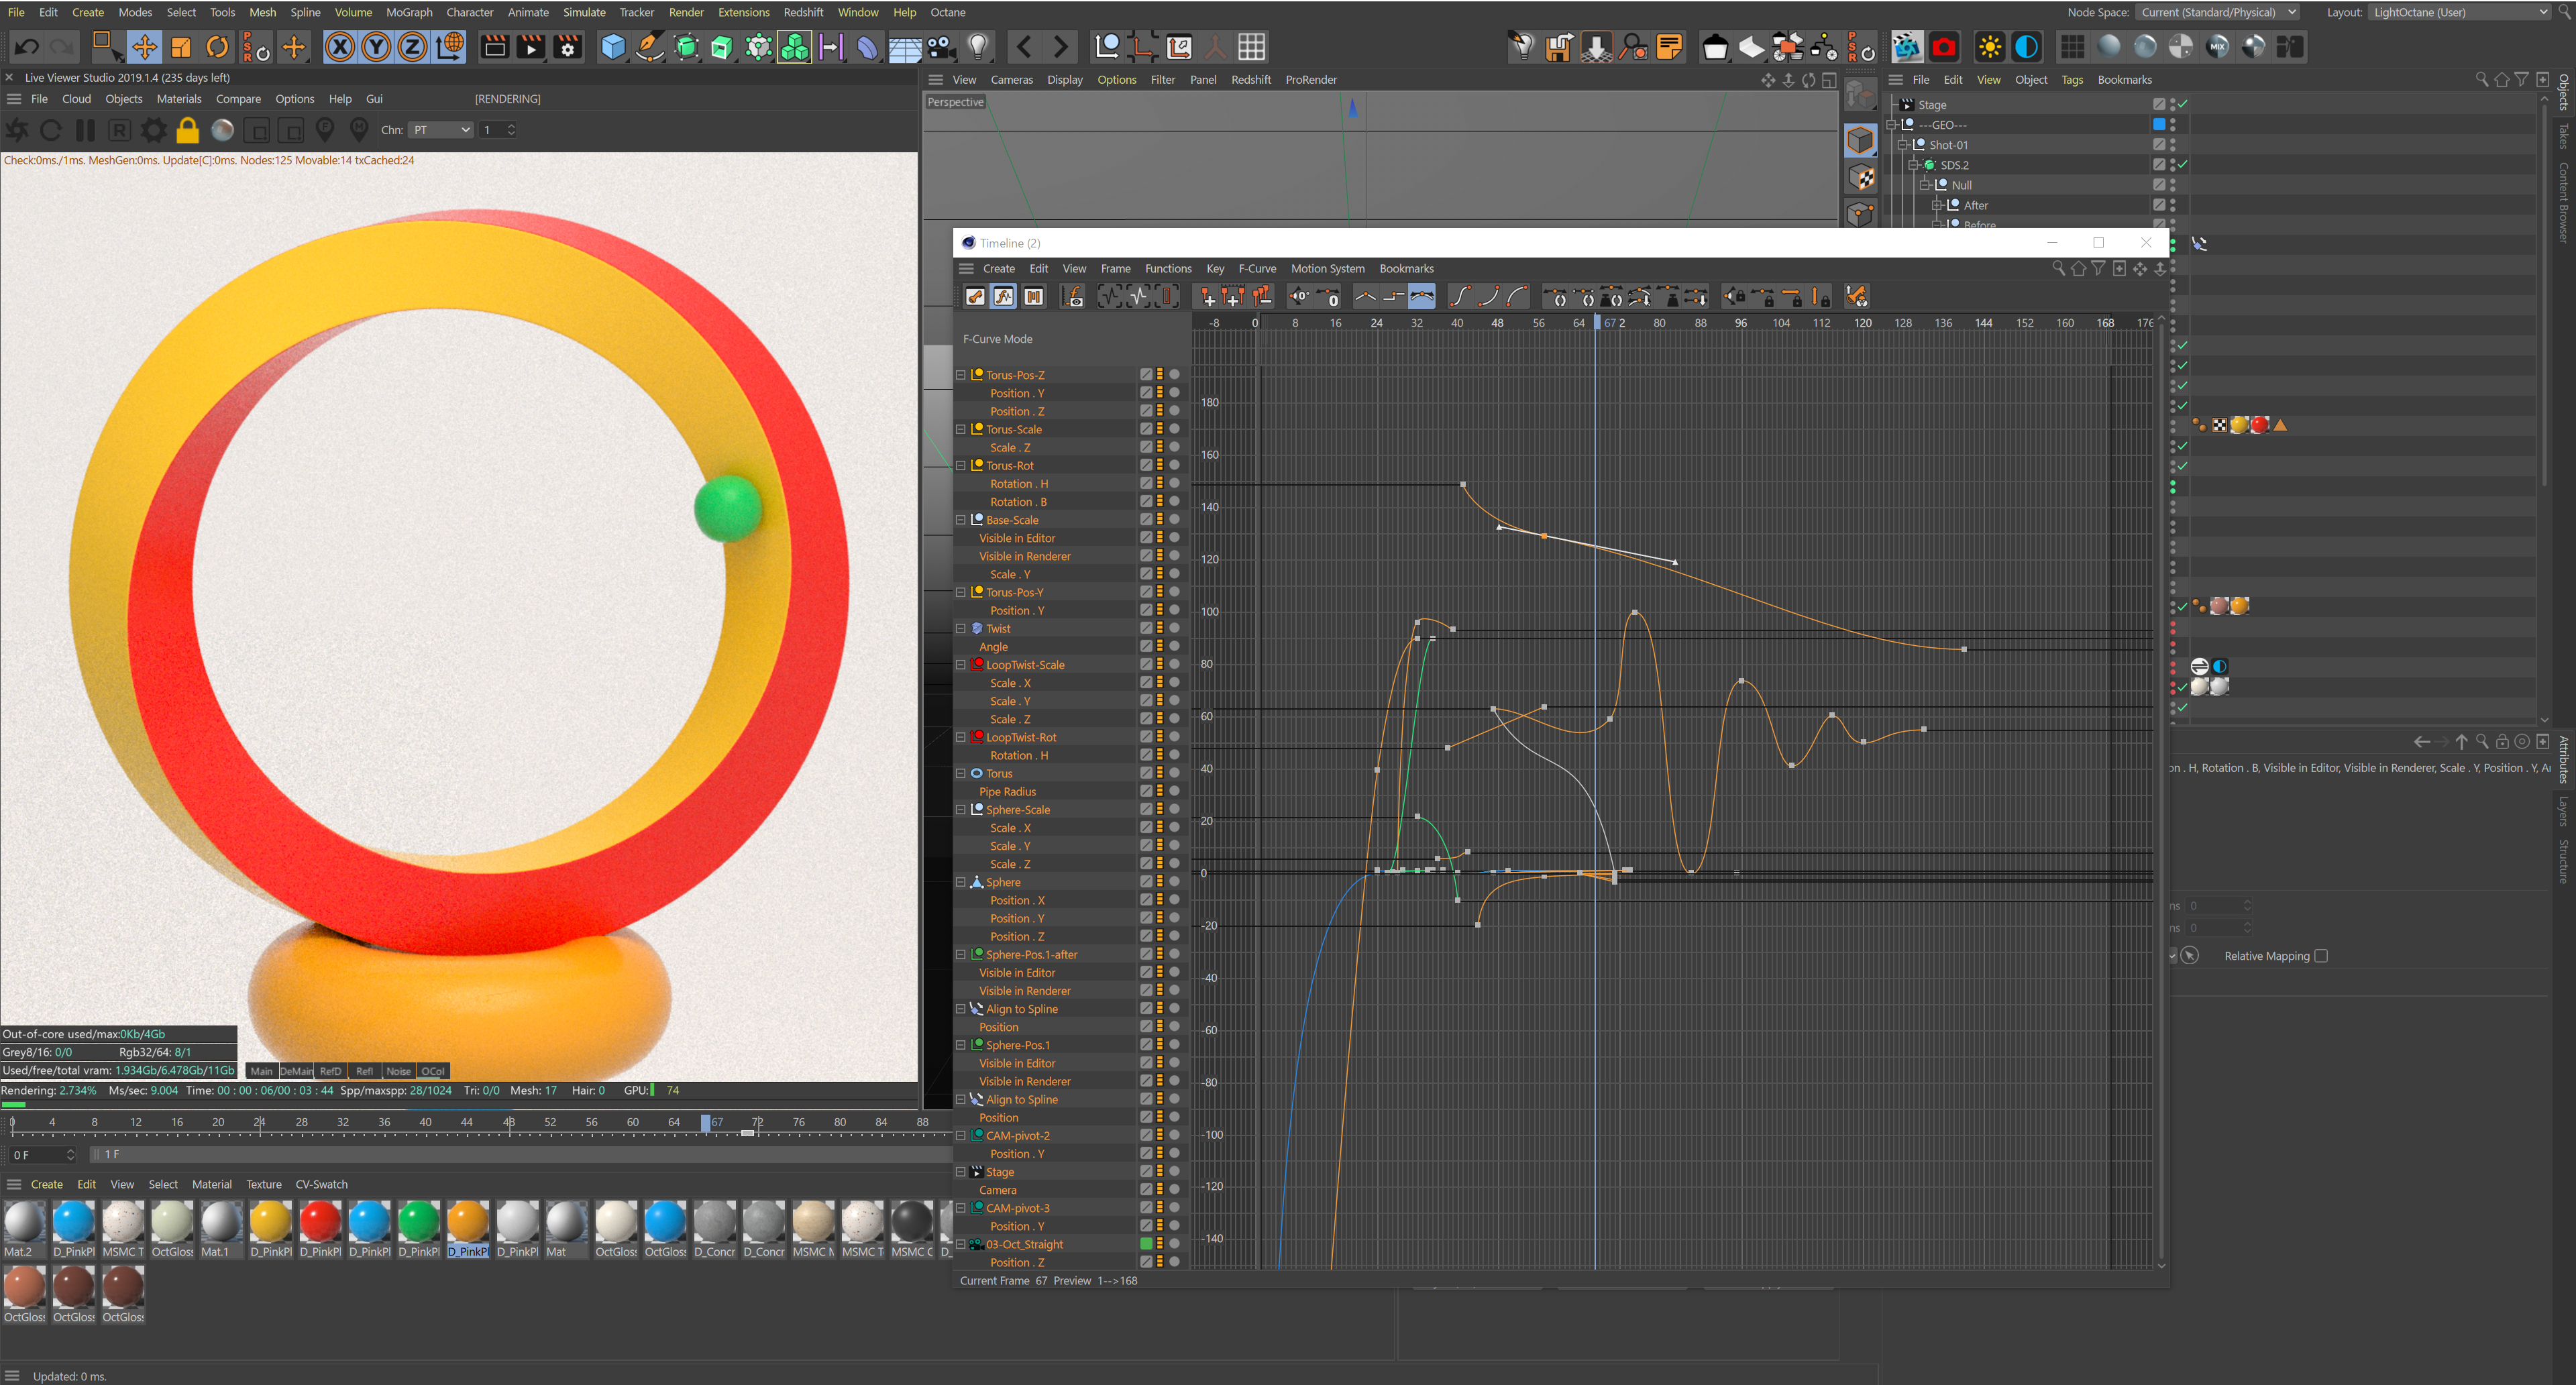Click the Live Viewer lock resolution icon

(187, 130)
